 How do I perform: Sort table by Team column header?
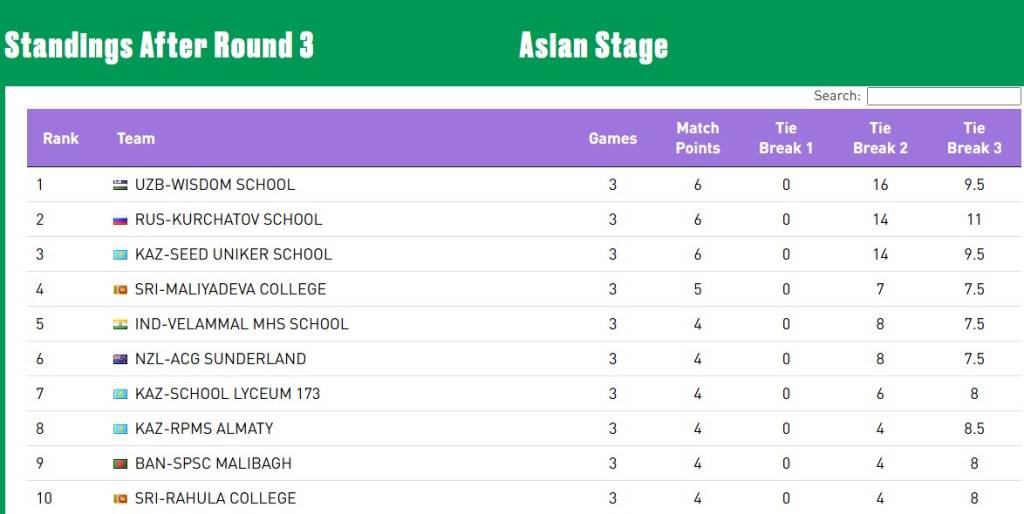[136, 138]
